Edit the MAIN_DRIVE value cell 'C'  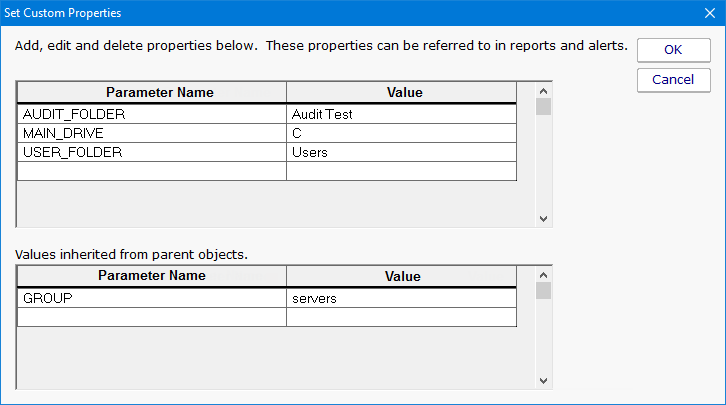pos(402,133)
